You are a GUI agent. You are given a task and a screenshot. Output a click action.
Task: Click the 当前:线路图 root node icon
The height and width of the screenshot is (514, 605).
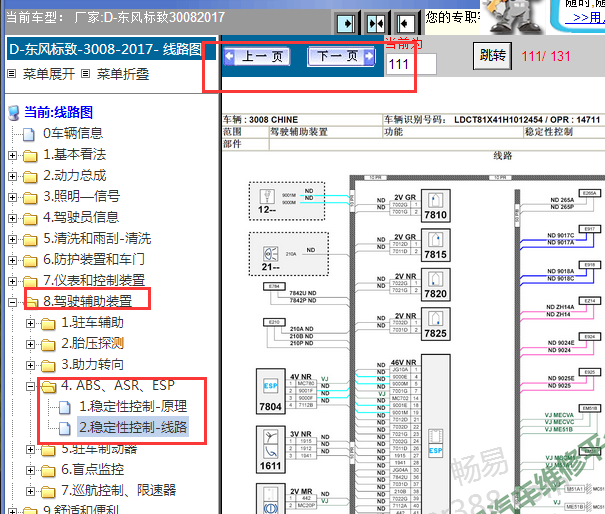[14, 113]
